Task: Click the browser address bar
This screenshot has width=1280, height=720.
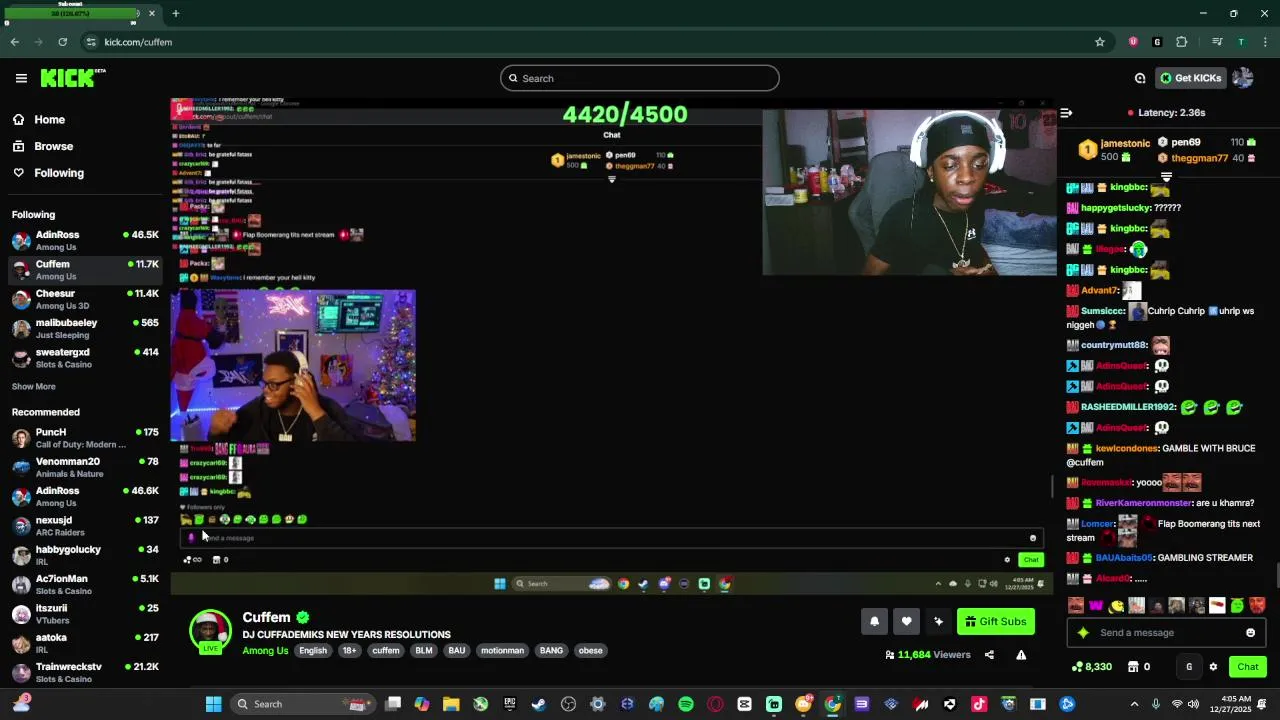Action: click(x=590, y=42)
